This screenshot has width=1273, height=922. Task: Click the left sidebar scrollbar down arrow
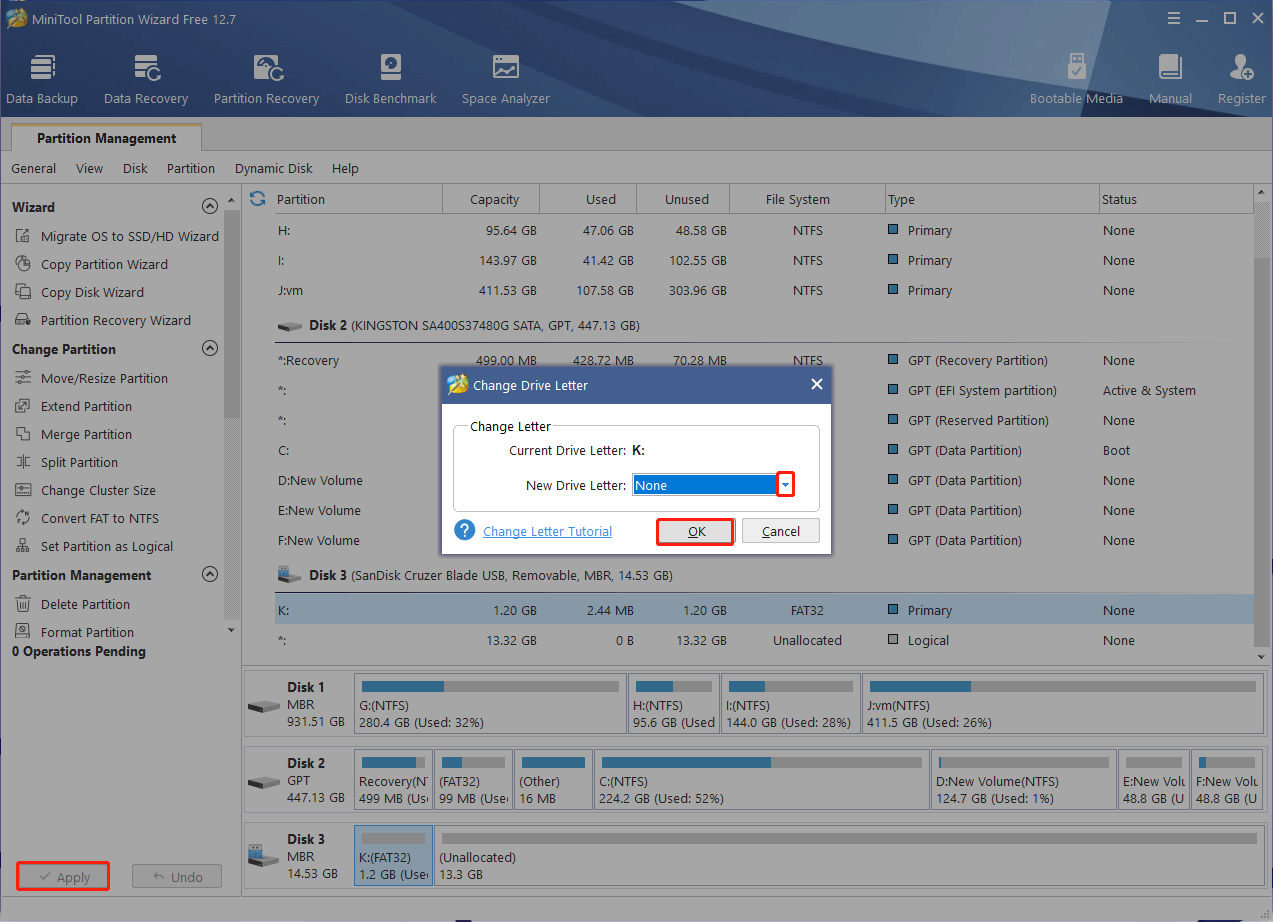pyautogui.click(x=232, y=631)
